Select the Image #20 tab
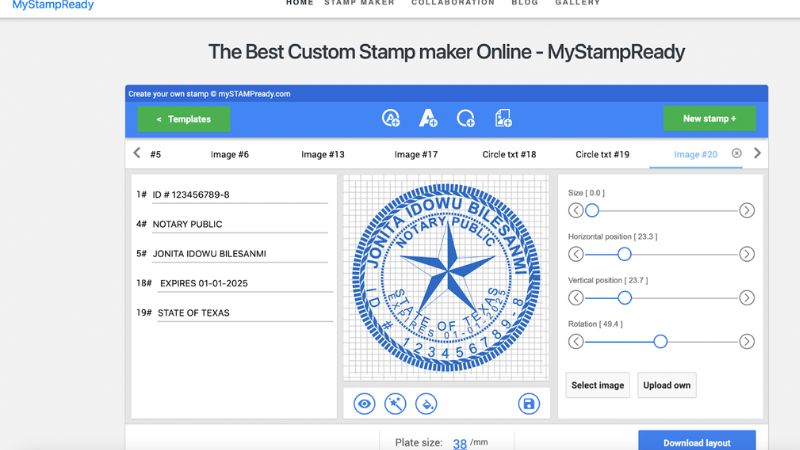The width and height of the screenshot is (800, 450). click(x=695, y=155)
